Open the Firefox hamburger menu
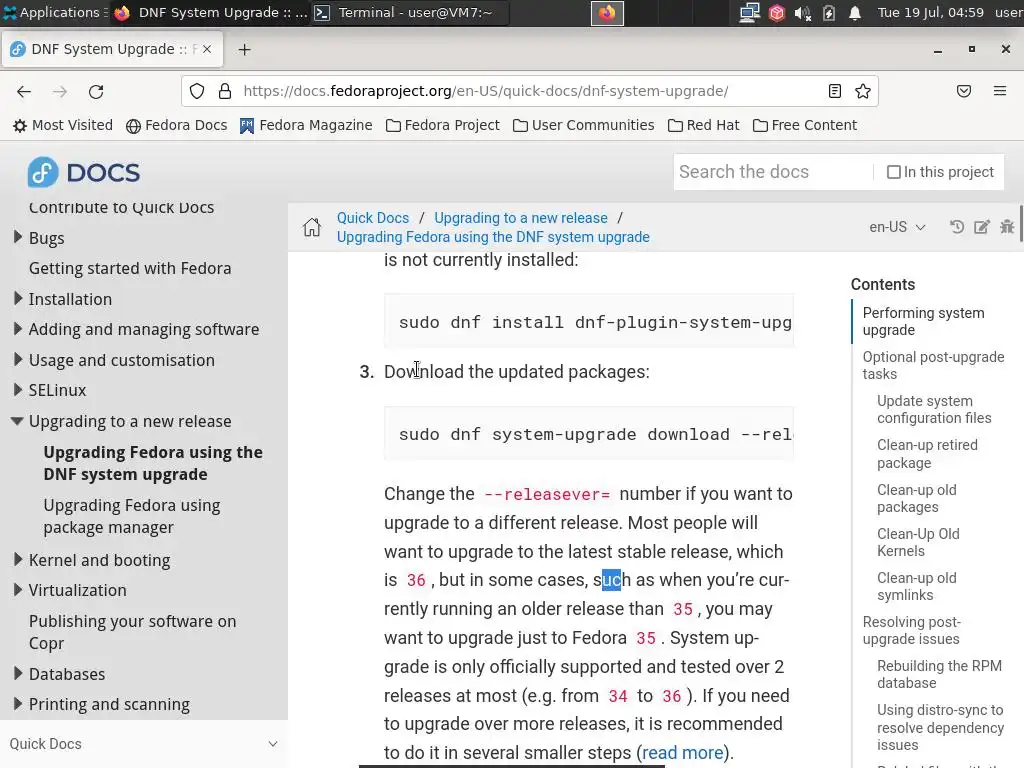The width and height of the screenshot is (1024, 768). click(1000, 91)
